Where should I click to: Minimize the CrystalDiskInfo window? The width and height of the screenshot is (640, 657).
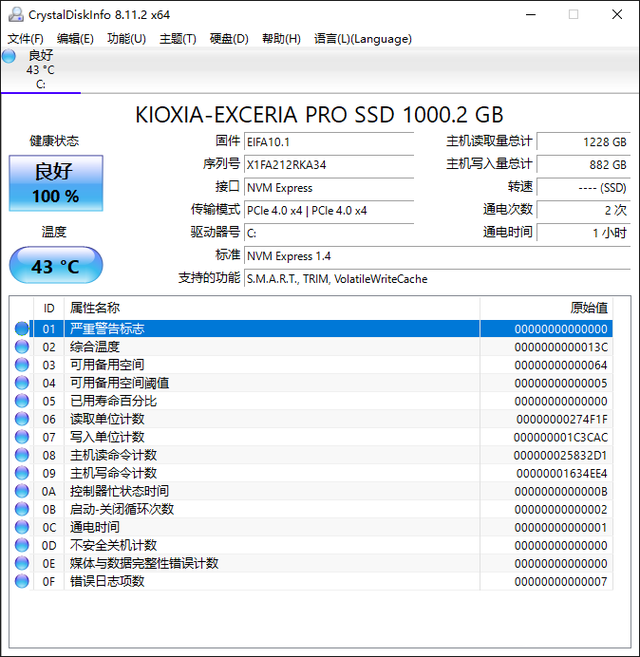[531, 15]
